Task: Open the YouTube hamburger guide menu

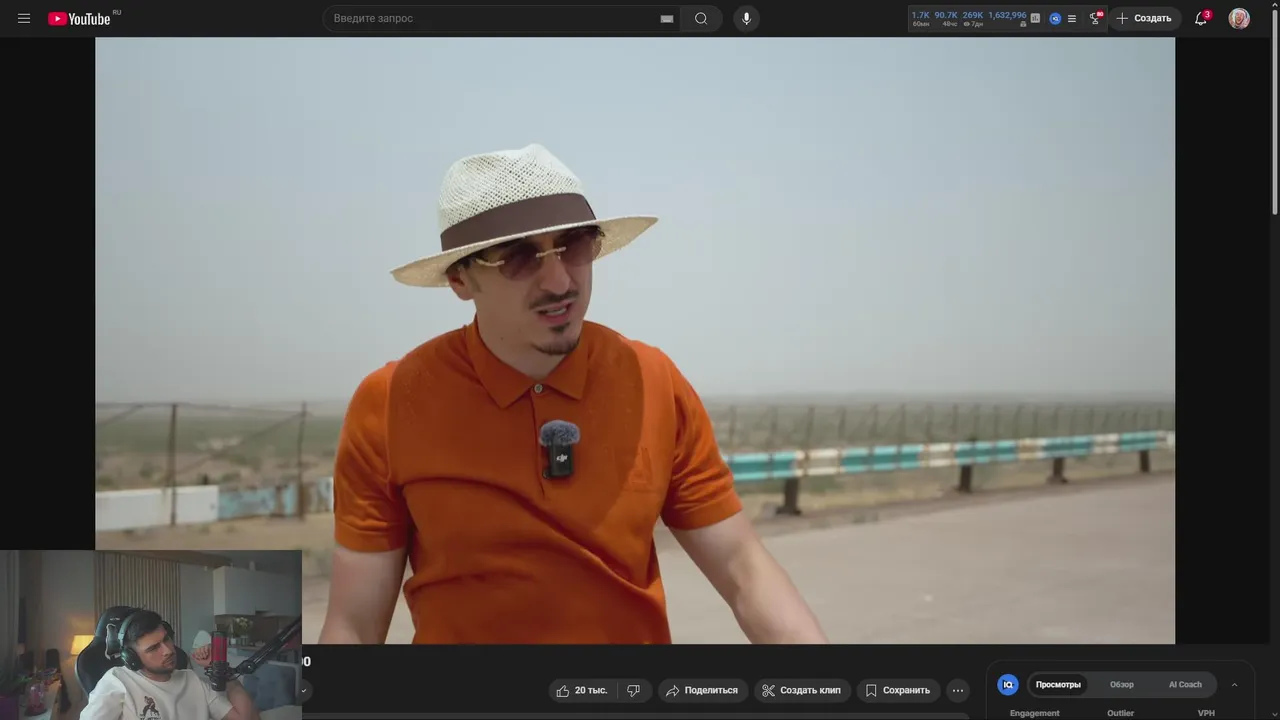Action: (24, 18)
